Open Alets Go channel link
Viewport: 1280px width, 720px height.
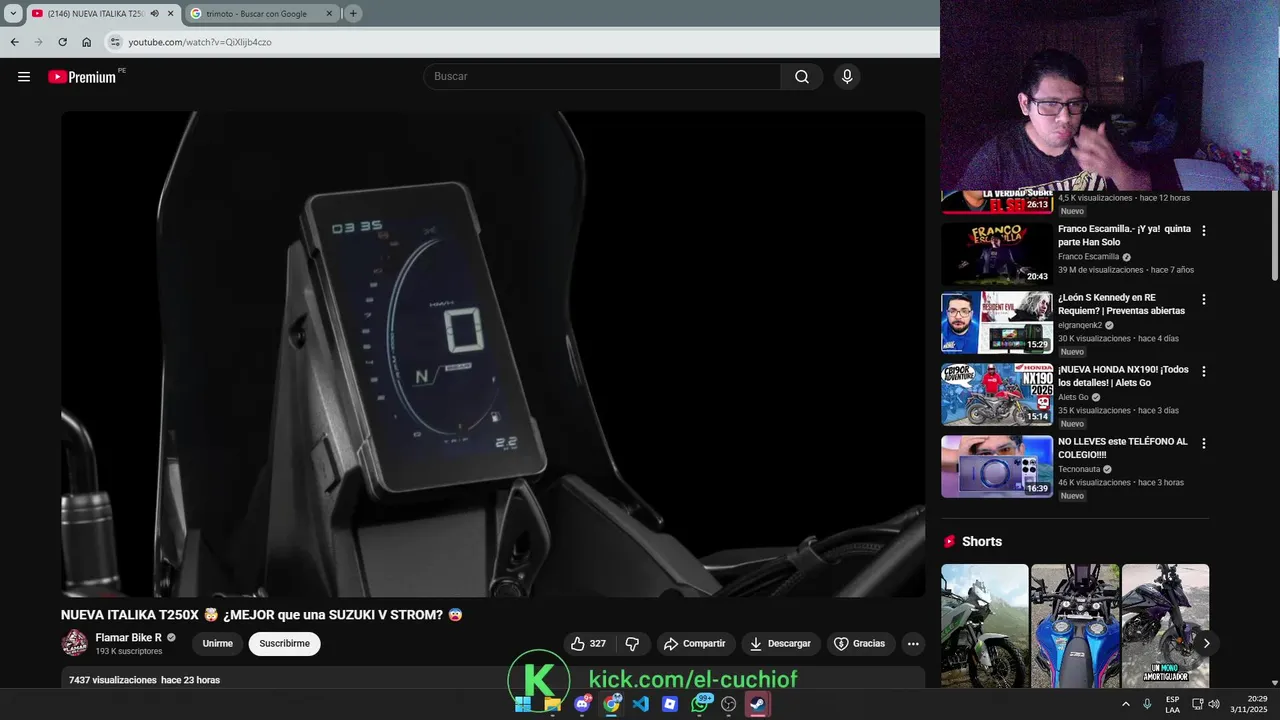click(x=1073, y=397)
